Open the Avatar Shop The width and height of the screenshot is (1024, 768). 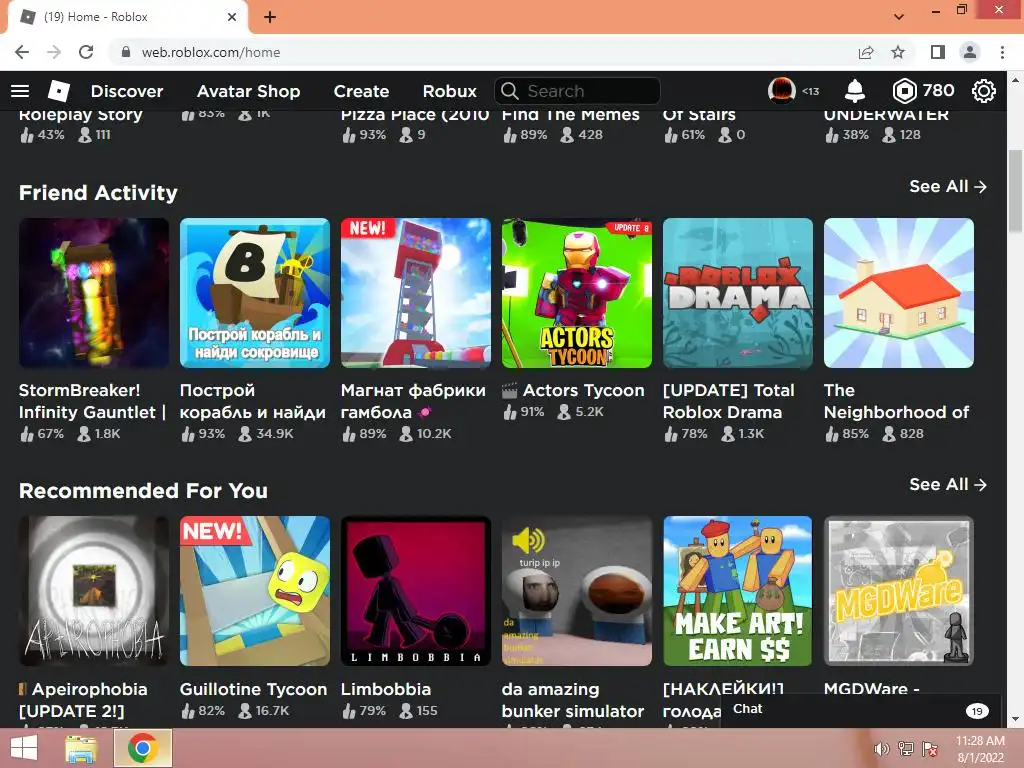248,91
